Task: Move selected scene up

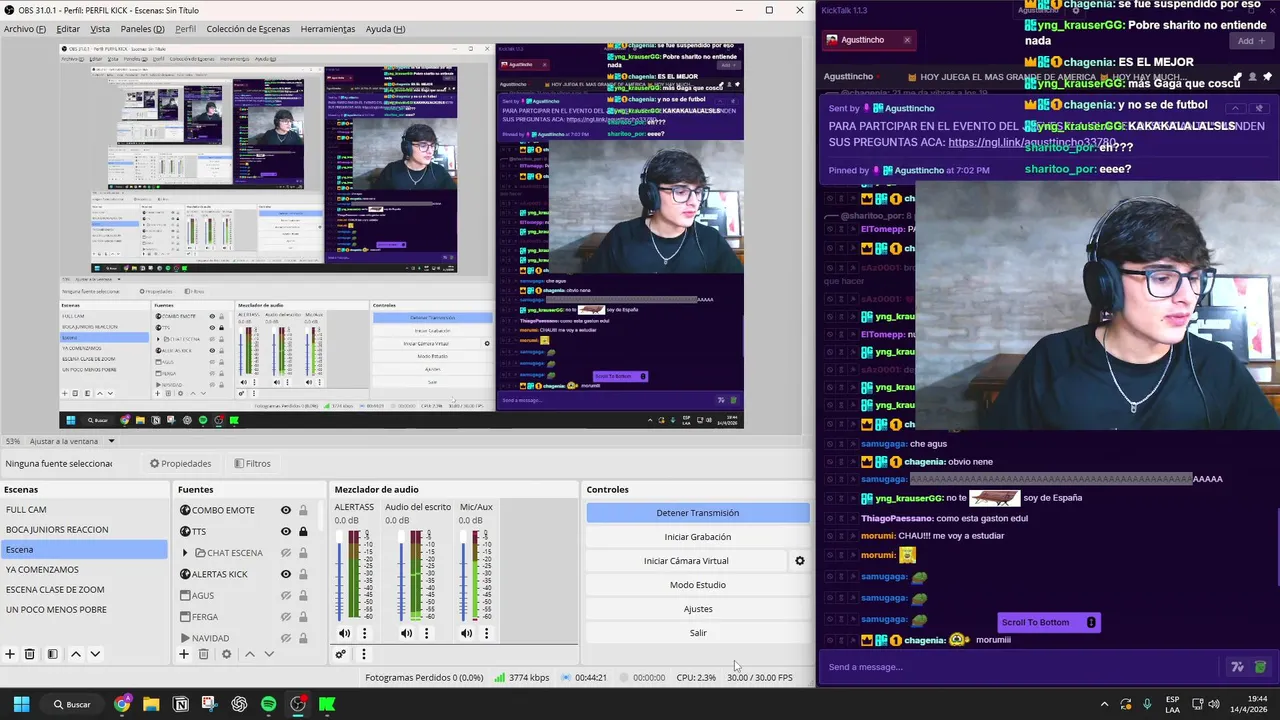Action: 75,654
